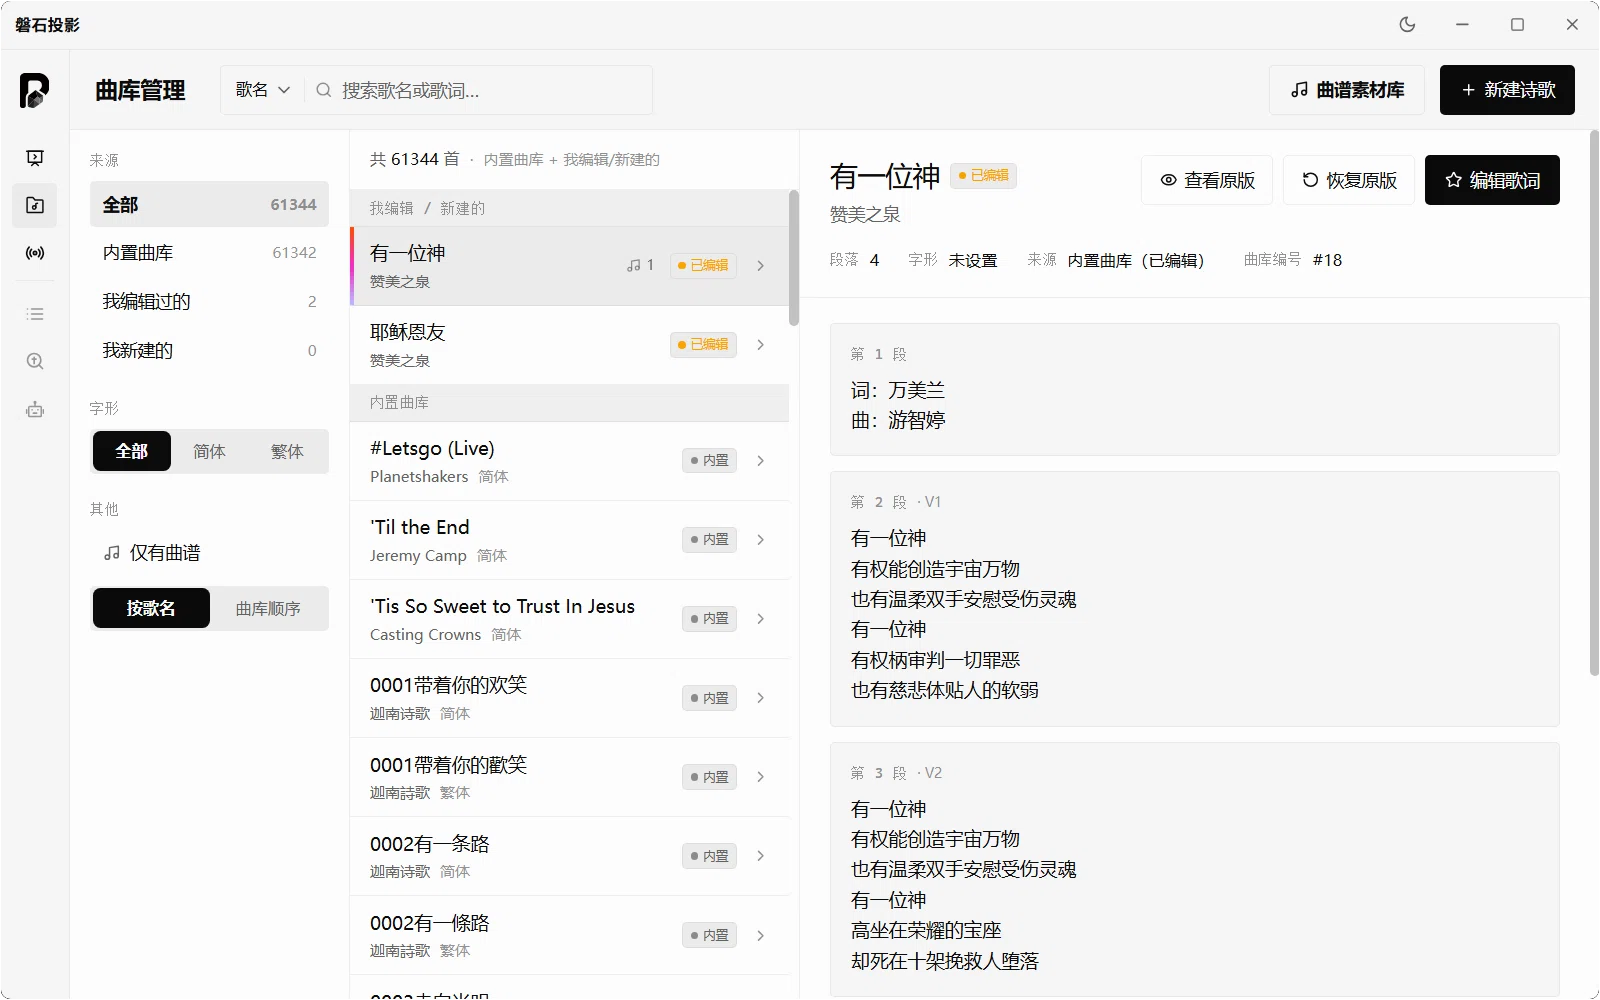Image resolution: width=1600 pixels, height=1000 pixels.
Task: Click the 内置 badge on #Letsgo (Live) row
Action: (709, 460)
